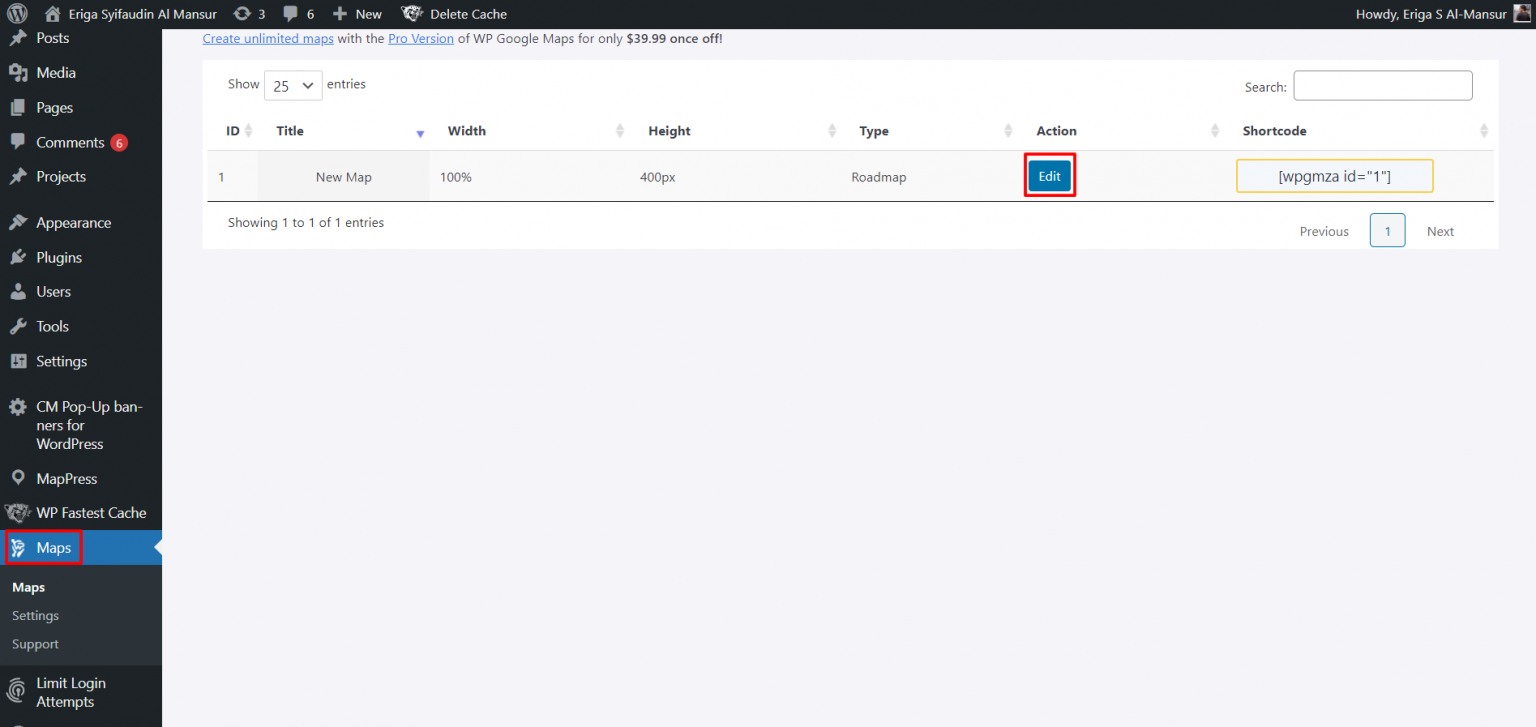1536x727 pixels.
Task: Click the CM Pop-Up banners gear icon
Action: tap(18, 408)
